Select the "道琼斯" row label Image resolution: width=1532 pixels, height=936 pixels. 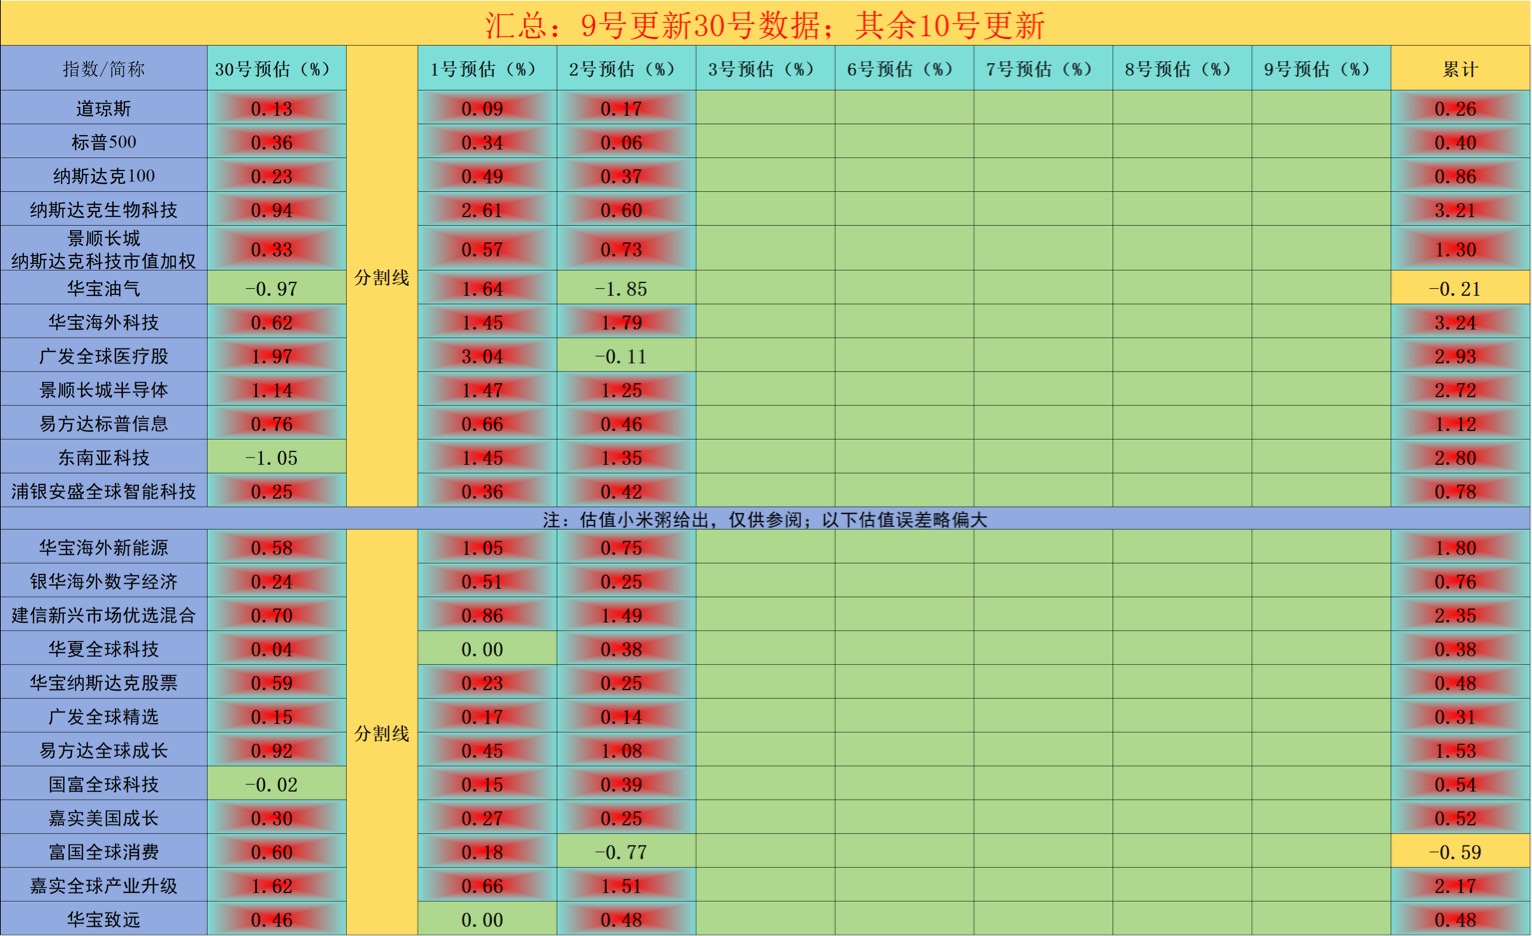(x=104, y=108)
